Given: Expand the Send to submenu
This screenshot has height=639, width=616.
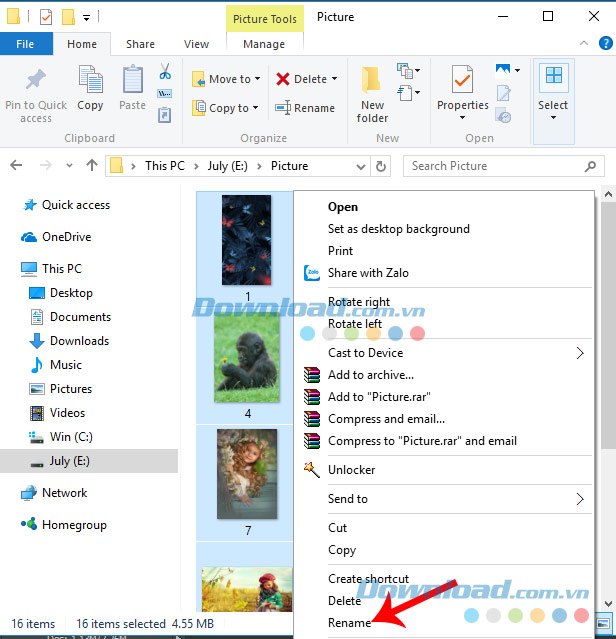Looking at the screenshot, I should [x=580, y=499].
